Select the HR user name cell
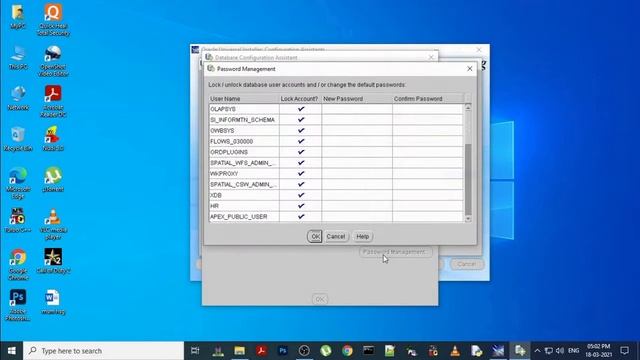 (244, 206)
